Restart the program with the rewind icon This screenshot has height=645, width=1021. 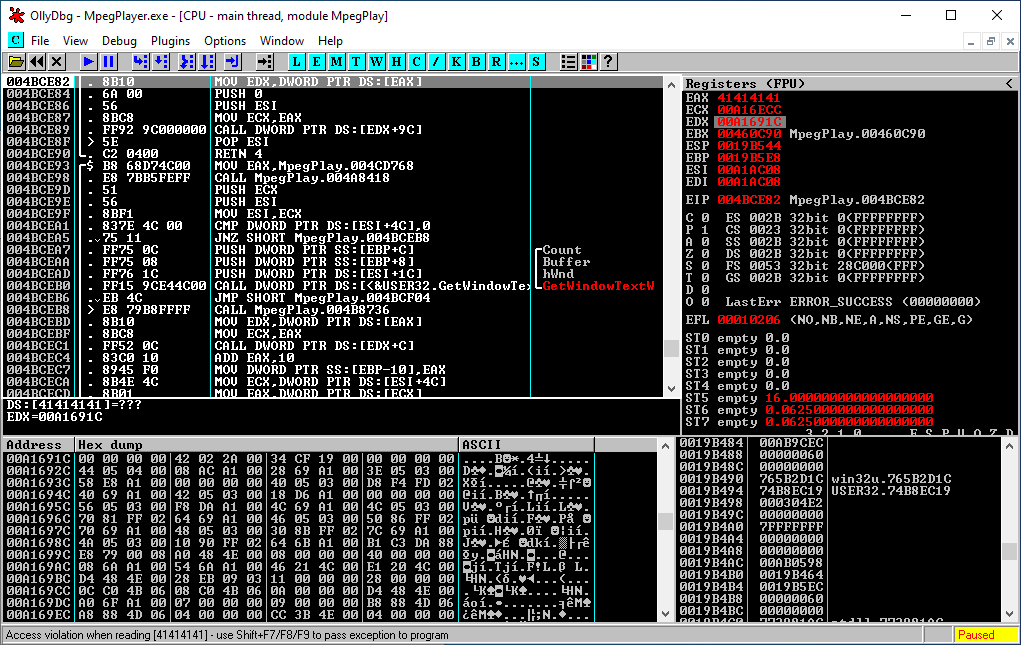[36, 62]
